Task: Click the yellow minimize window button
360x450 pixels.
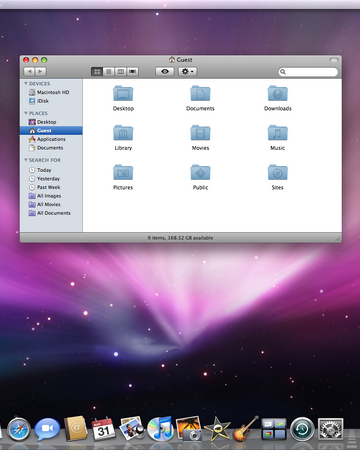Action: [35, 60]
